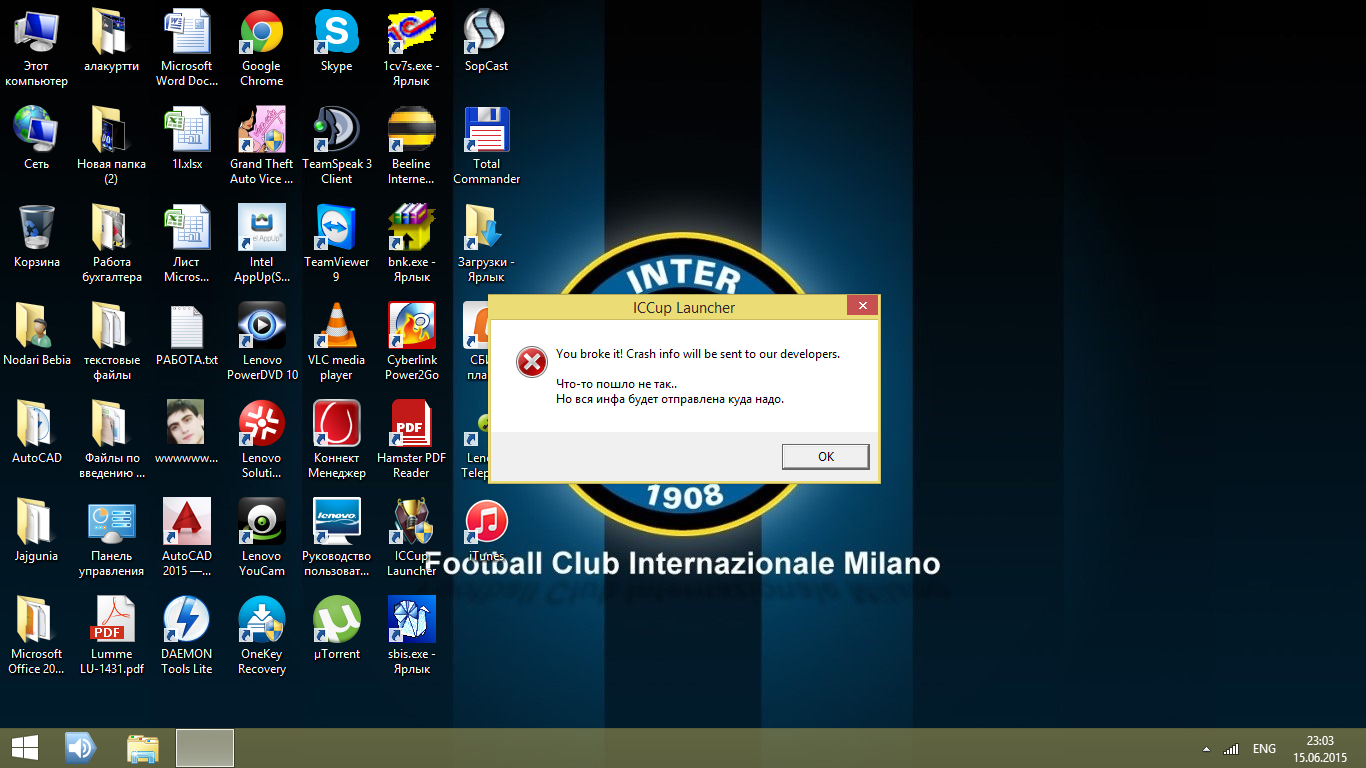Select the Hamster PDF Reader icon

pos(411,440)
